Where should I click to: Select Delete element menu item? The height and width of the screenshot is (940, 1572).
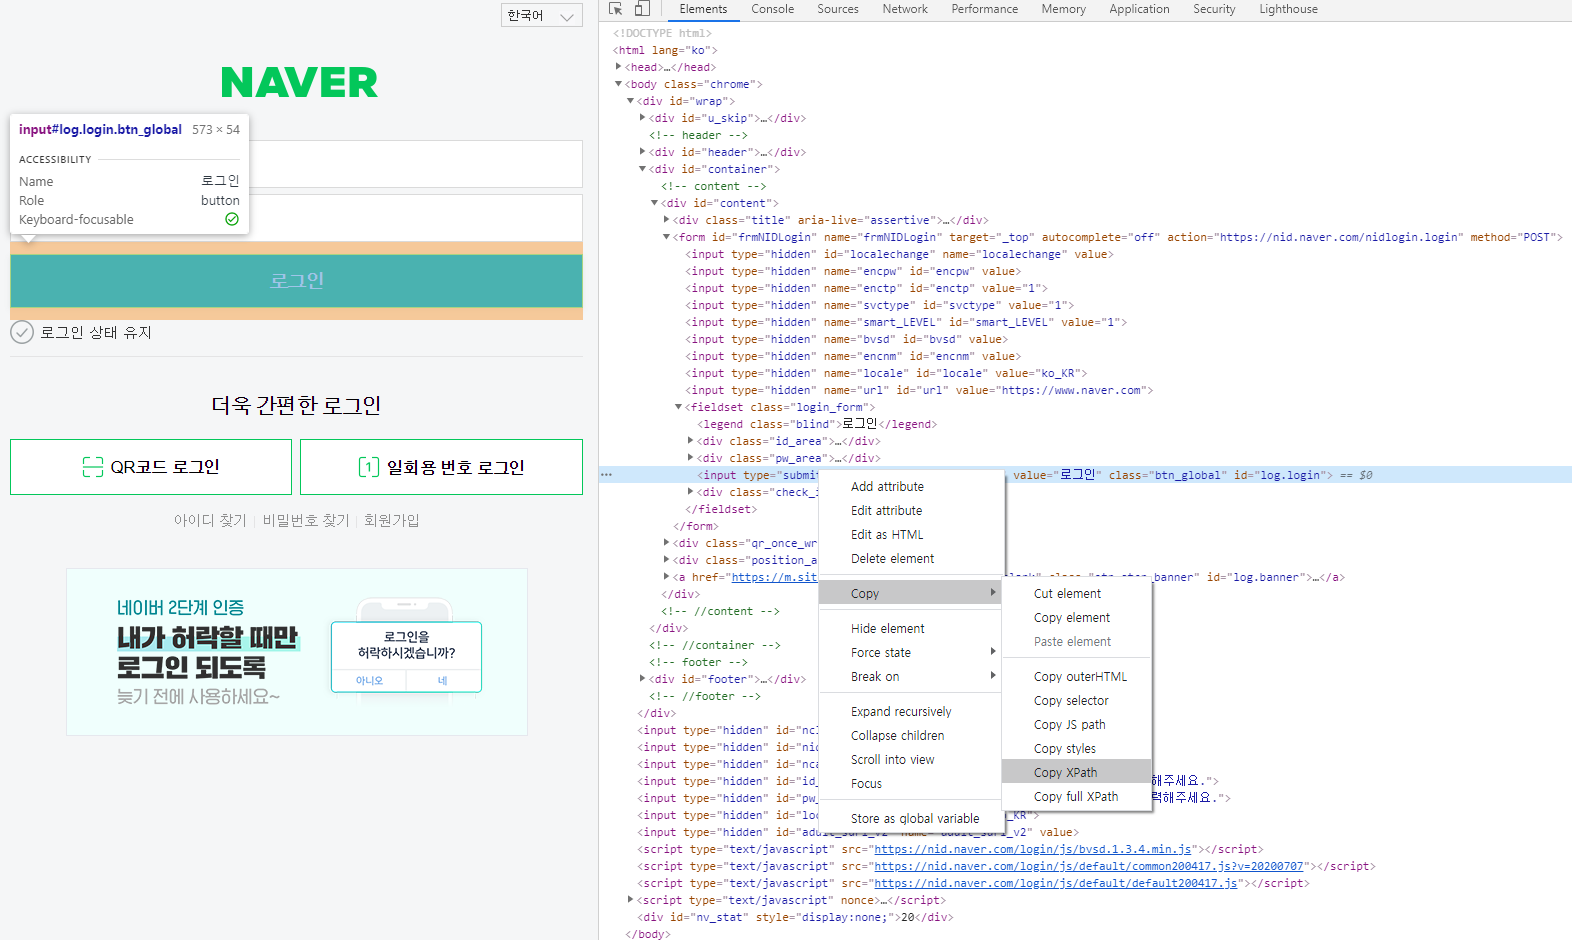tap(911, 559)
